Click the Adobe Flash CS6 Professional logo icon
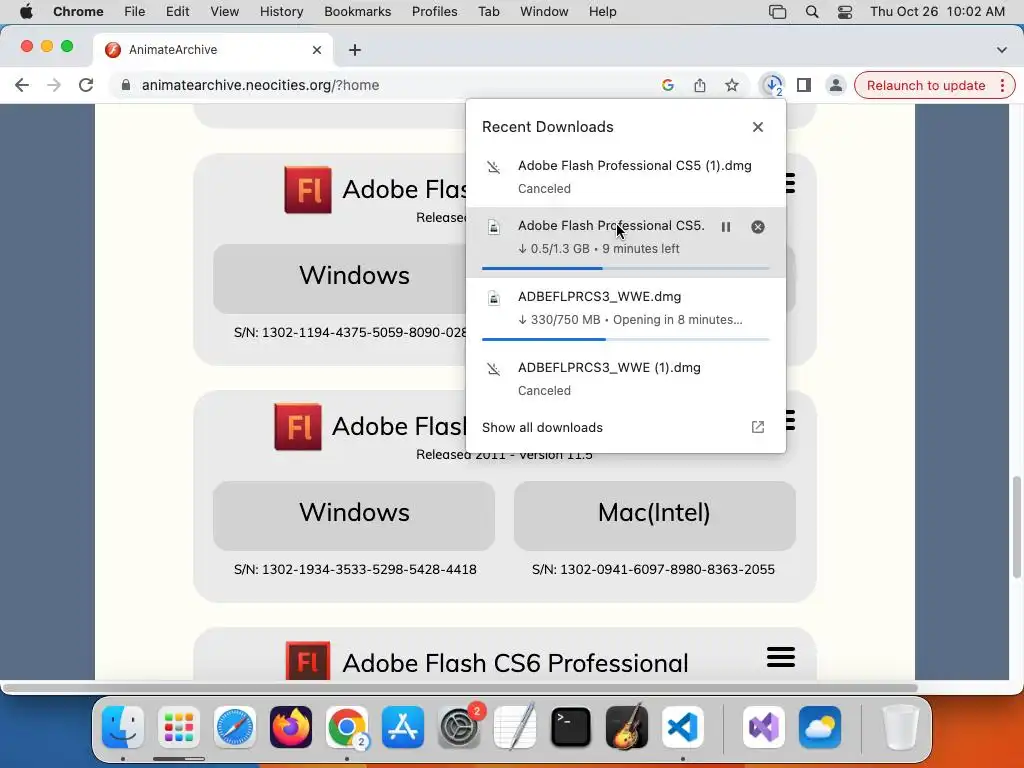This screenshot has width=1024, height=768. point(308,661)
